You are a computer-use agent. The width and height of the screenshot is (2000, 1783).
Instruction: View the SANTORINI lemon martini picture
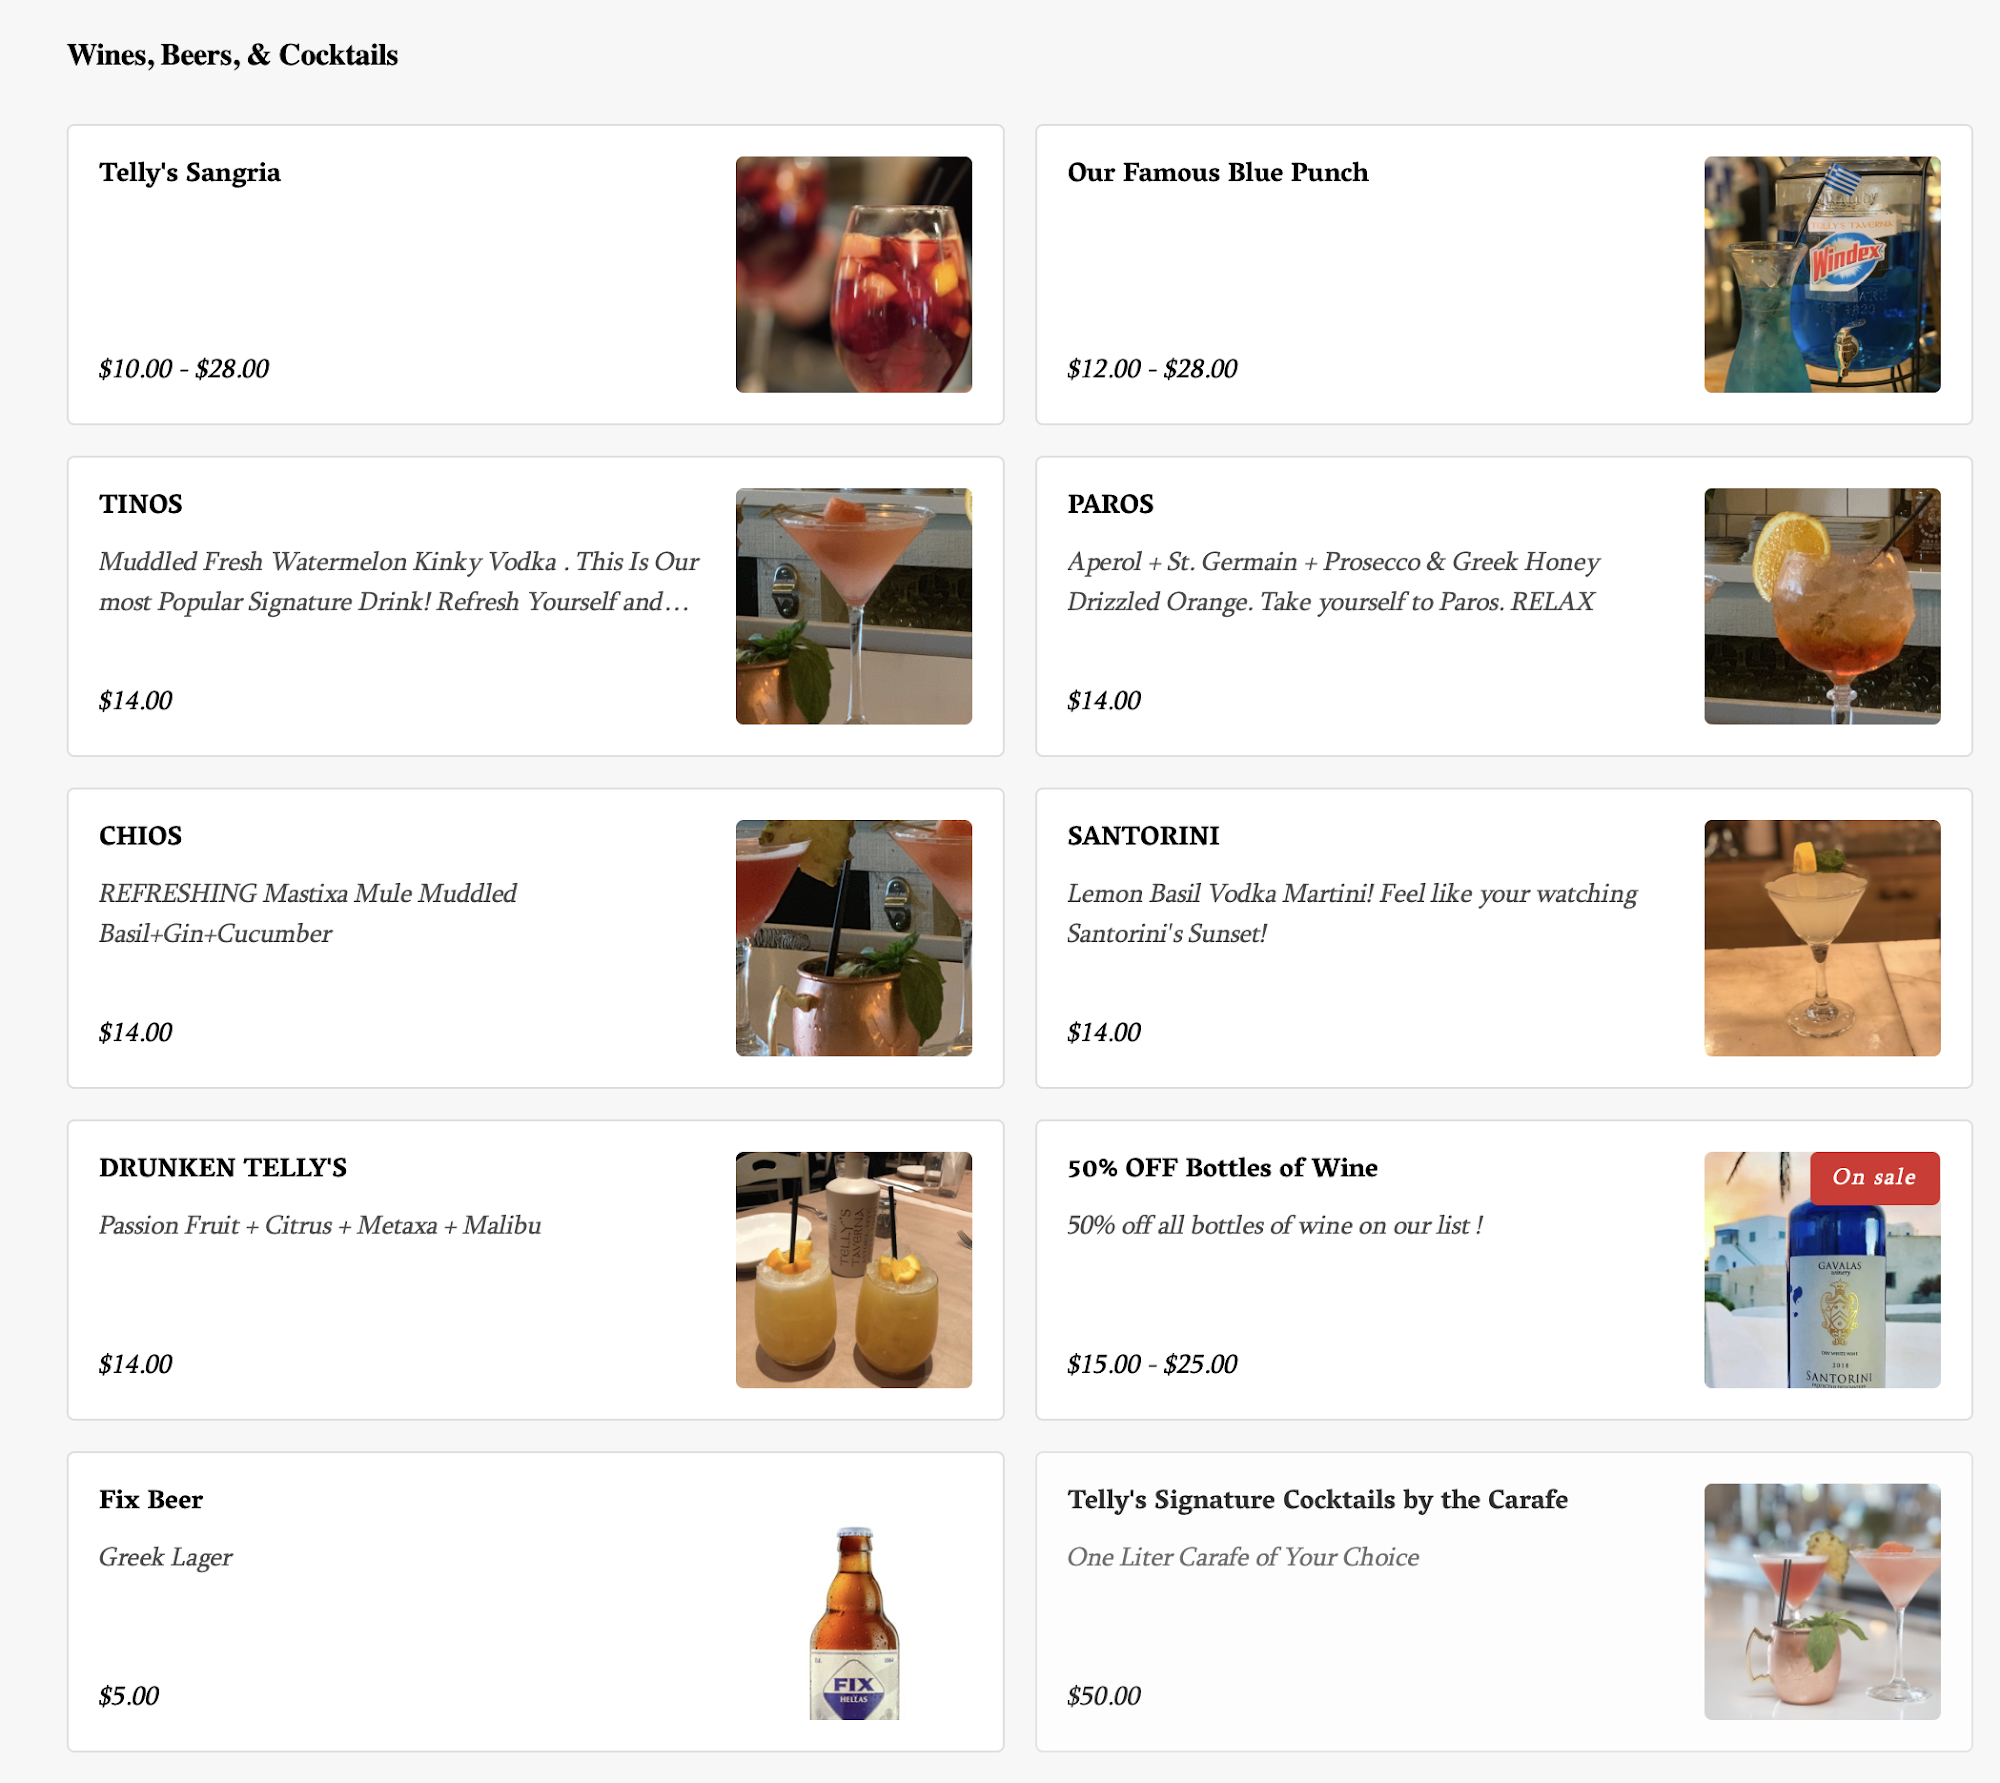point(1822,938)
